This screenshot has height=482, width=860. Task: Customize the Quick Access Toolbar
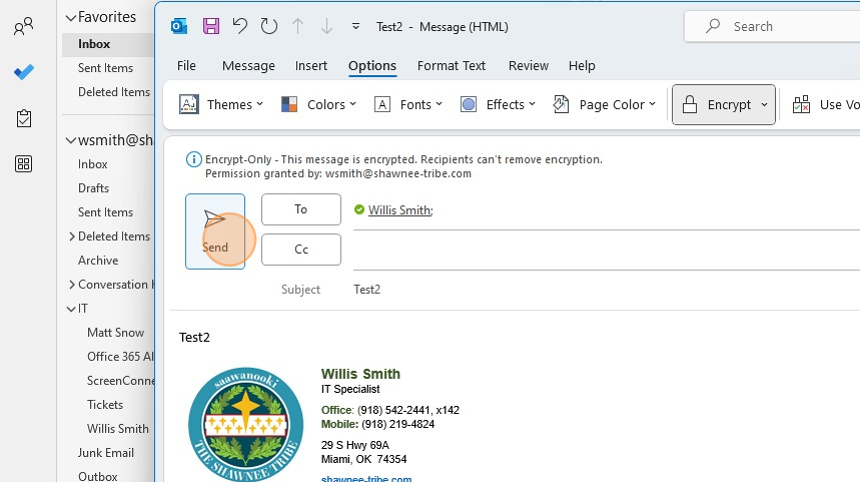(x=355, y=26)
